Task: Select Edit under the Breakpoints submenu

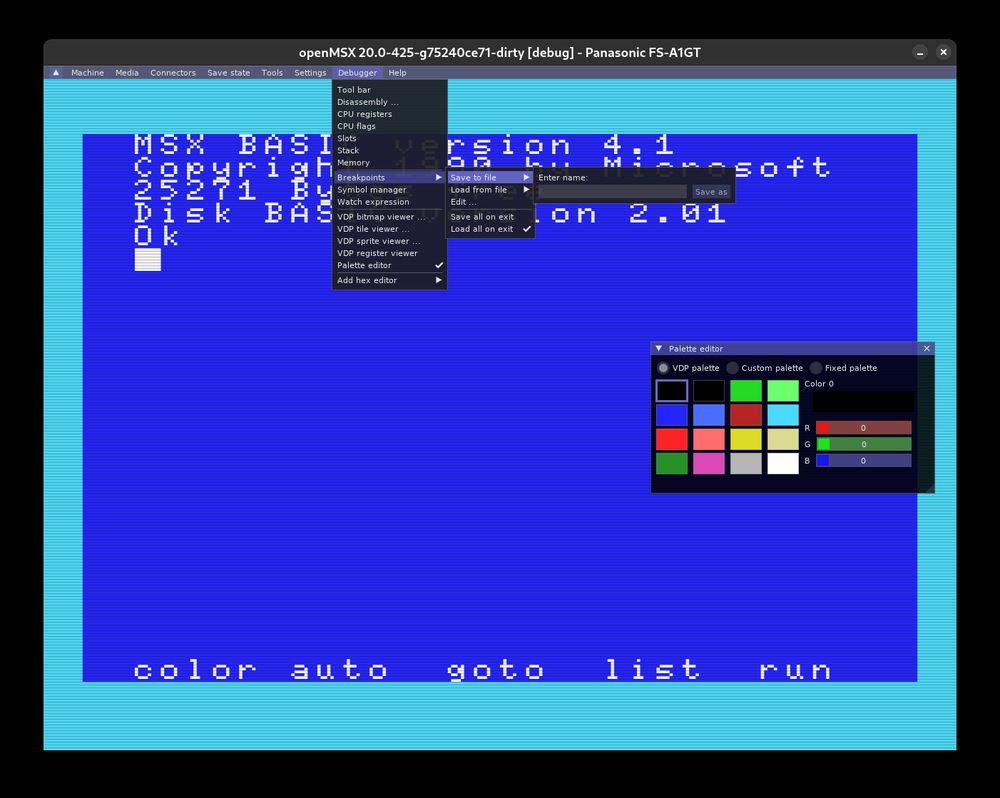Action: (x=461, y=201)
